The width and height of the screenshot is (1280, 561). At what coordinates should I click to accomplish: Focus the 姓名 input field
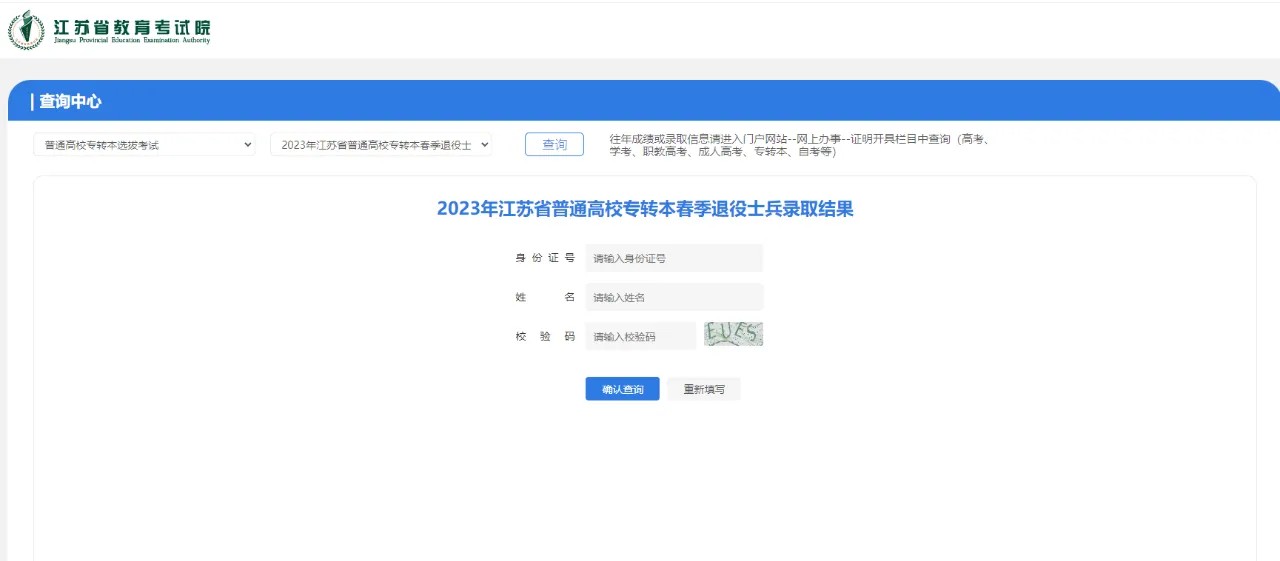tap(674, 297)
